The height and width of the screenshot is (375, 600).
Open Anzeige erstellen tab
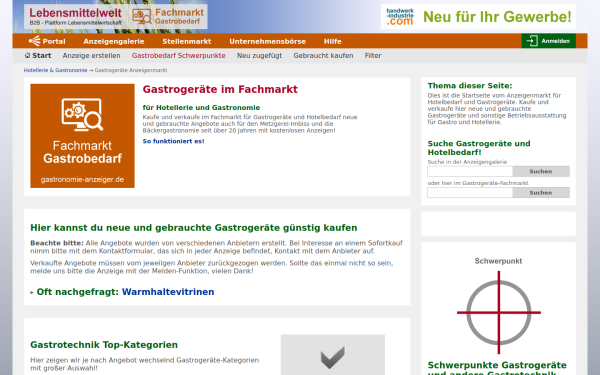[x=91, y=55]
